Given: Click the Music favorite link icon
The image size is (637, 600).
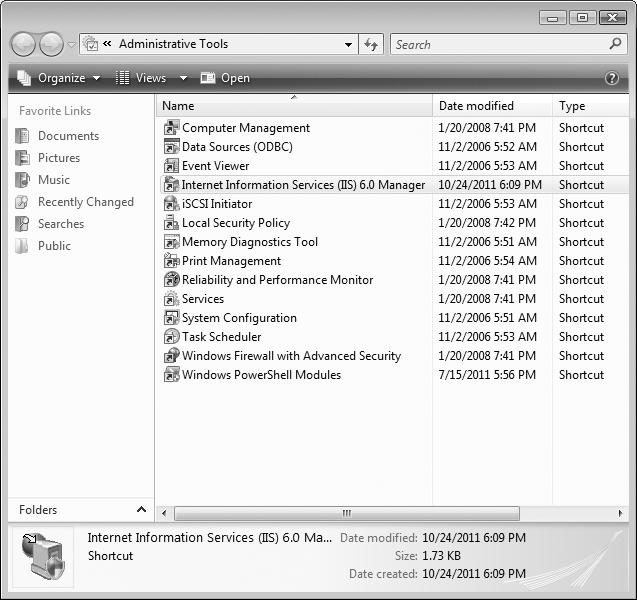Looking at the screenshot, I should tap(22, 180).
